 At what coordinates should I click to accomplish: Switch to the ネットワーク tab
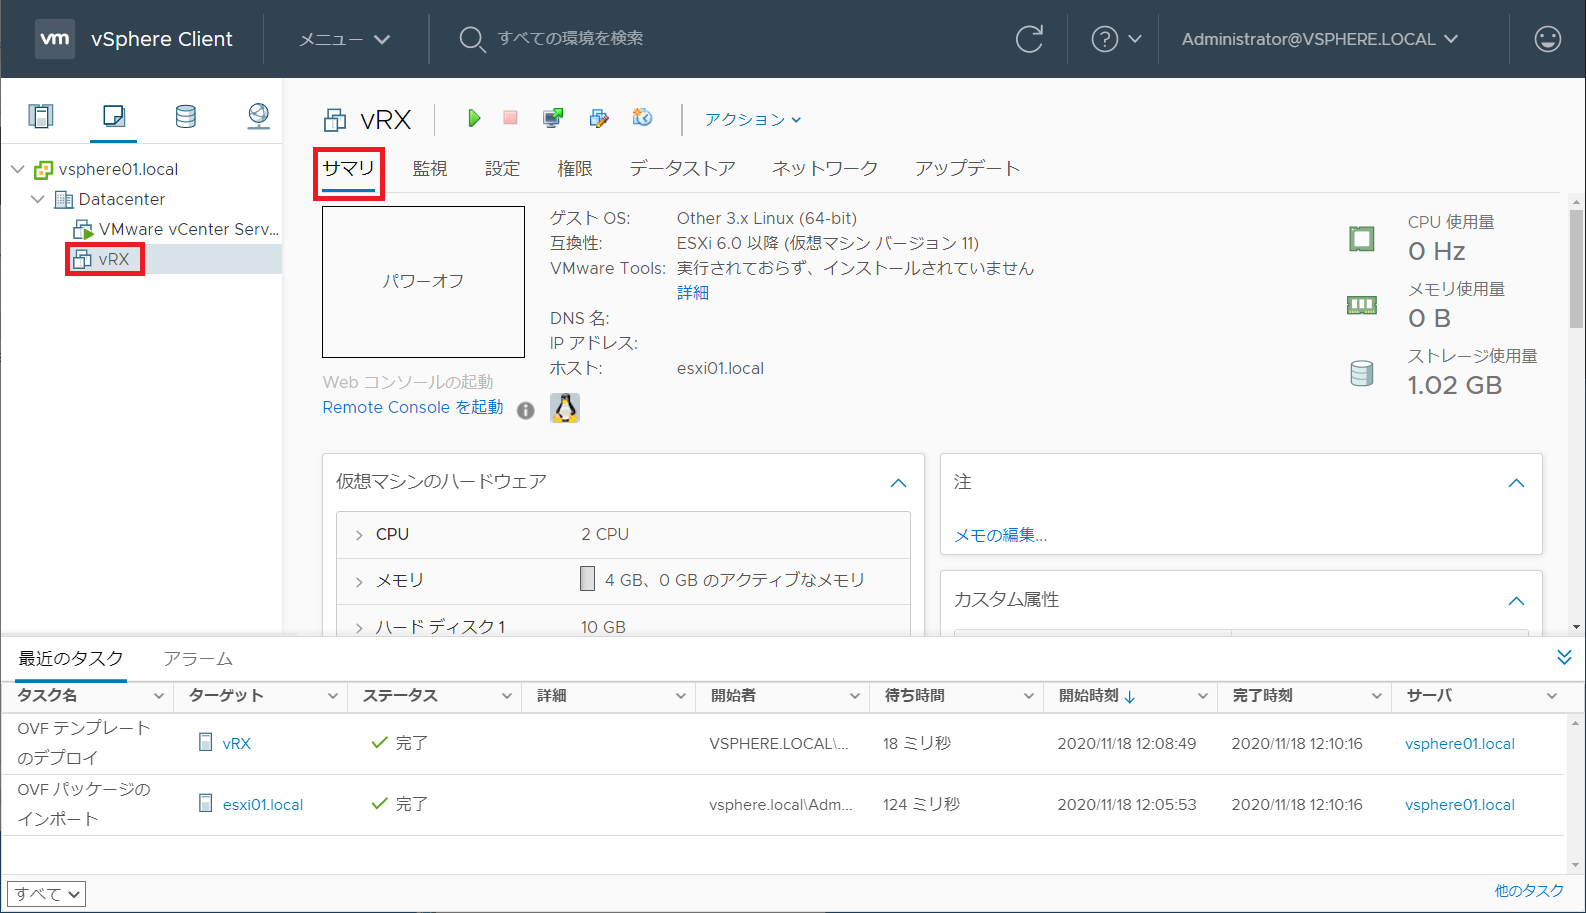(x=824, y=168)
